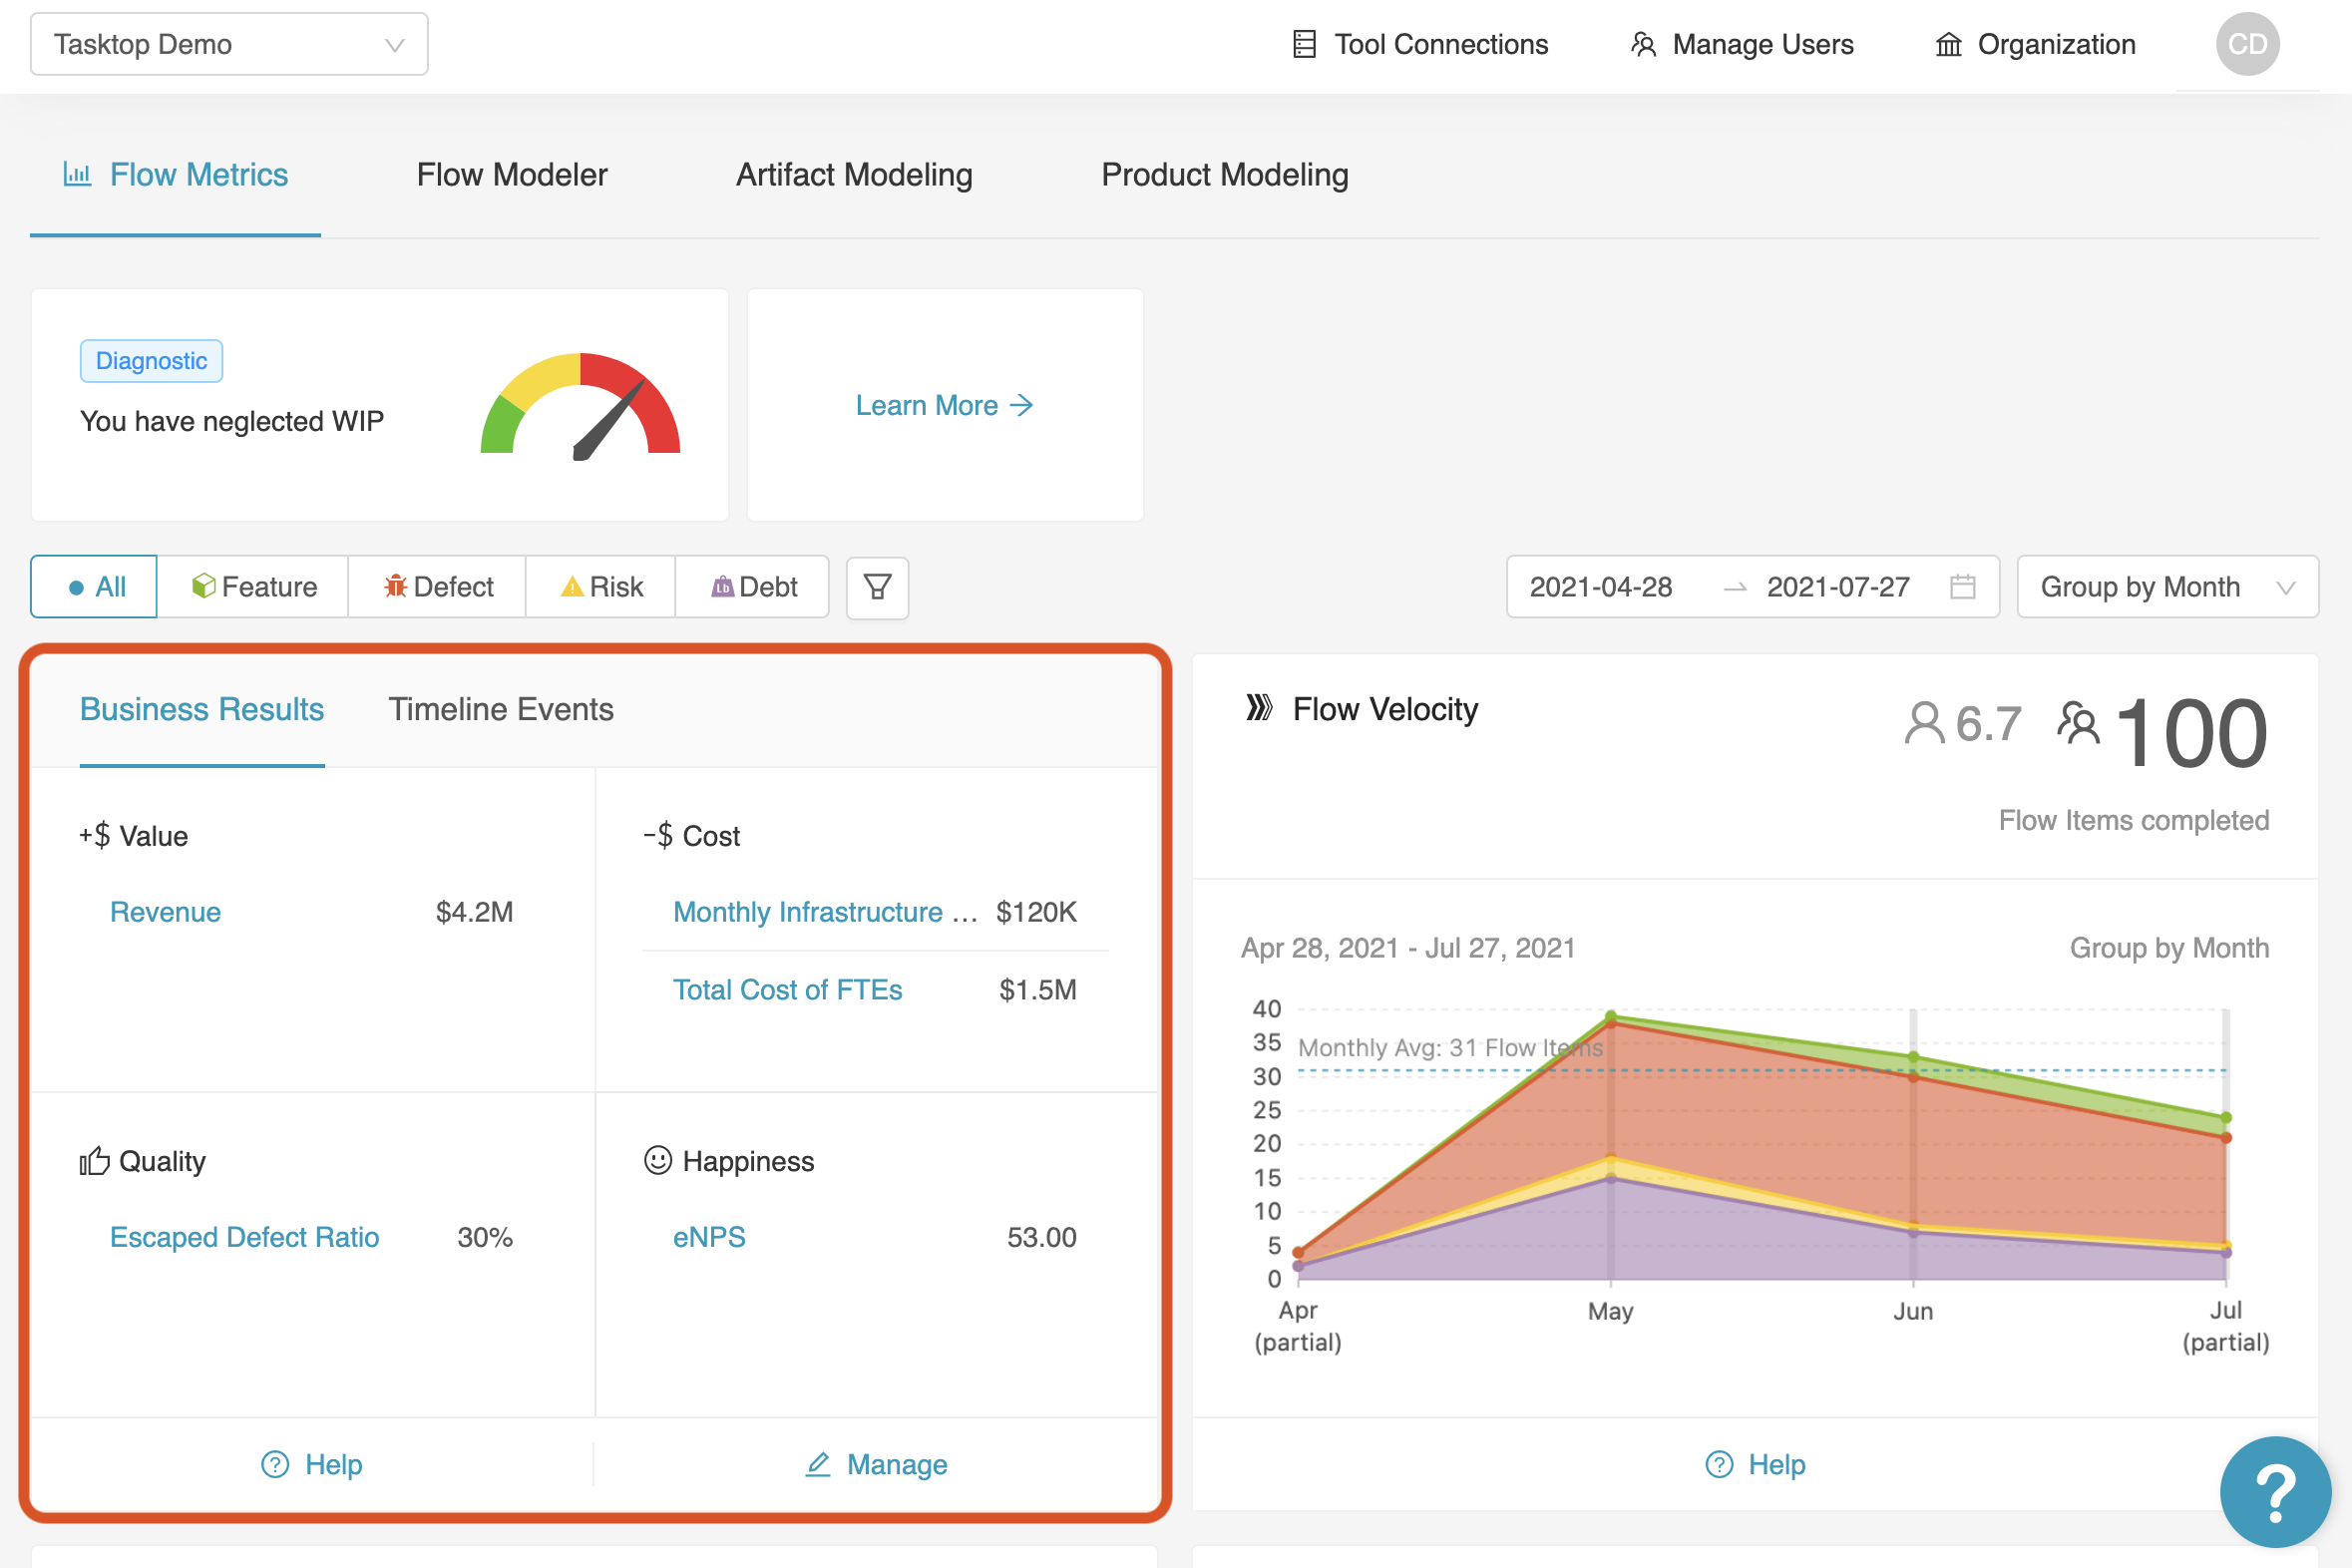The width and height of the screenshot is (2352, 1568).
Task: Follow the Learn More link
Action: click(944, 405)
